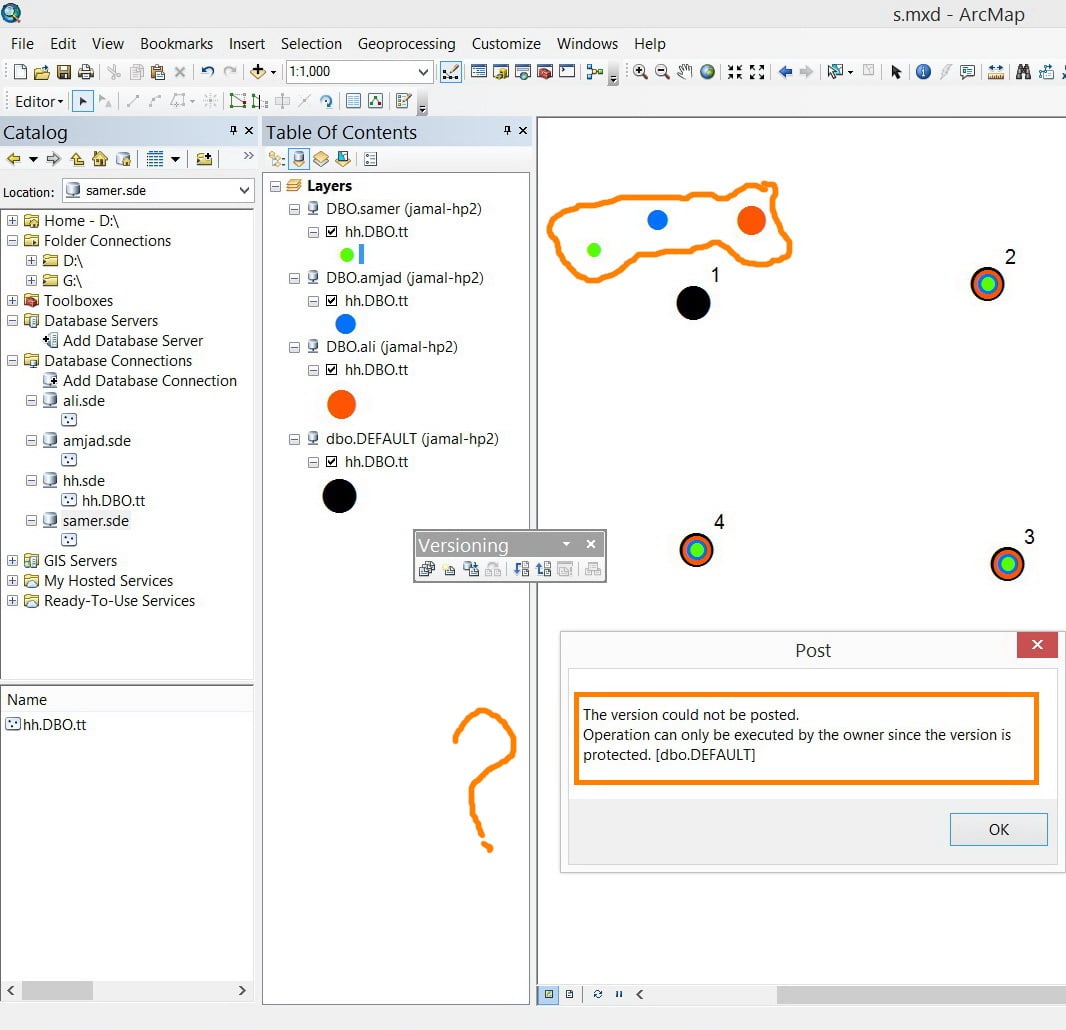Select the Zoom Out magnifier tool

pyautogui.click(x=662, y=71)
